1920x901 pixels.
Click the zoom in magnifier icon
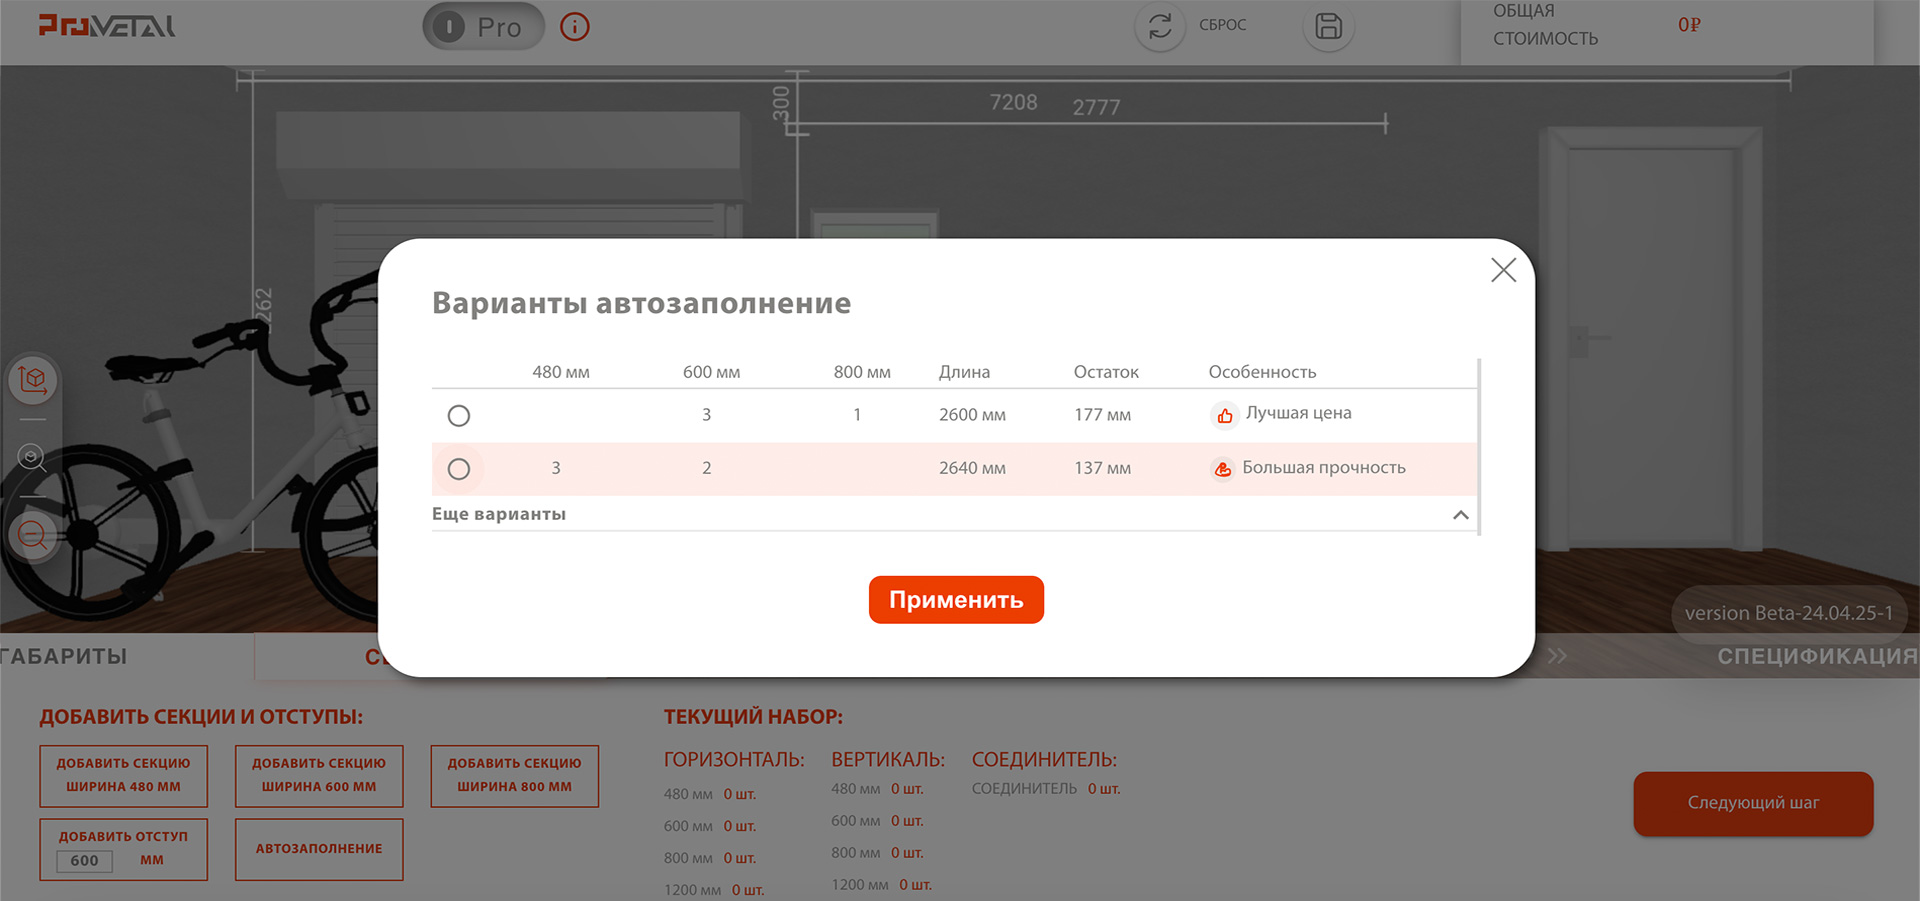[x=33, y=458]
